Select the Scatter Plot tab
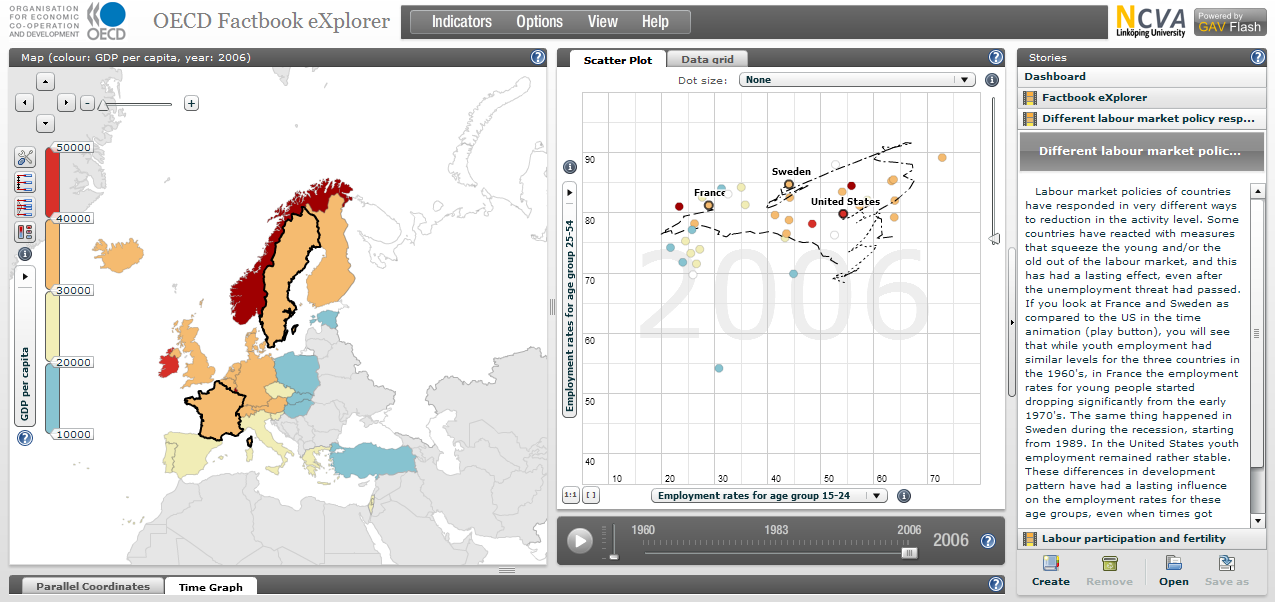 click(x=617, y=60)
